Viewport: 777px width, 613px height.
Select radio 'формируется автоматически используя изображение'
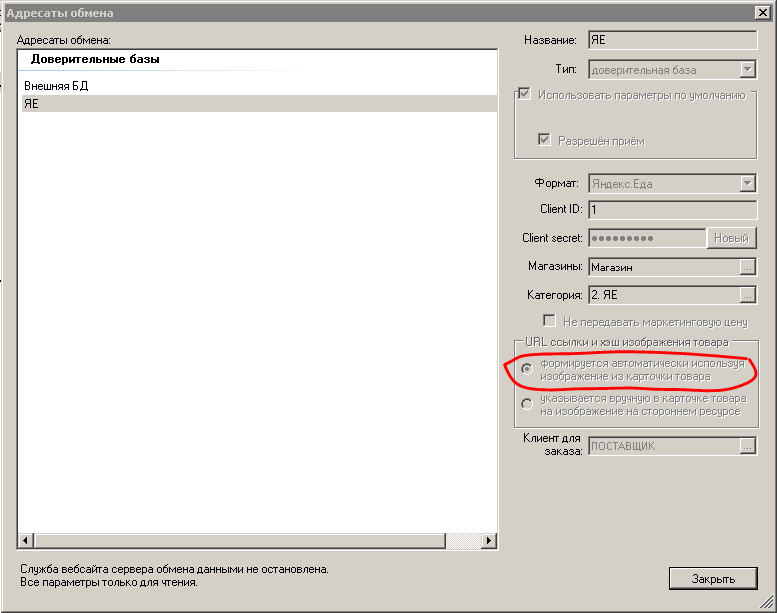(527, 369)
